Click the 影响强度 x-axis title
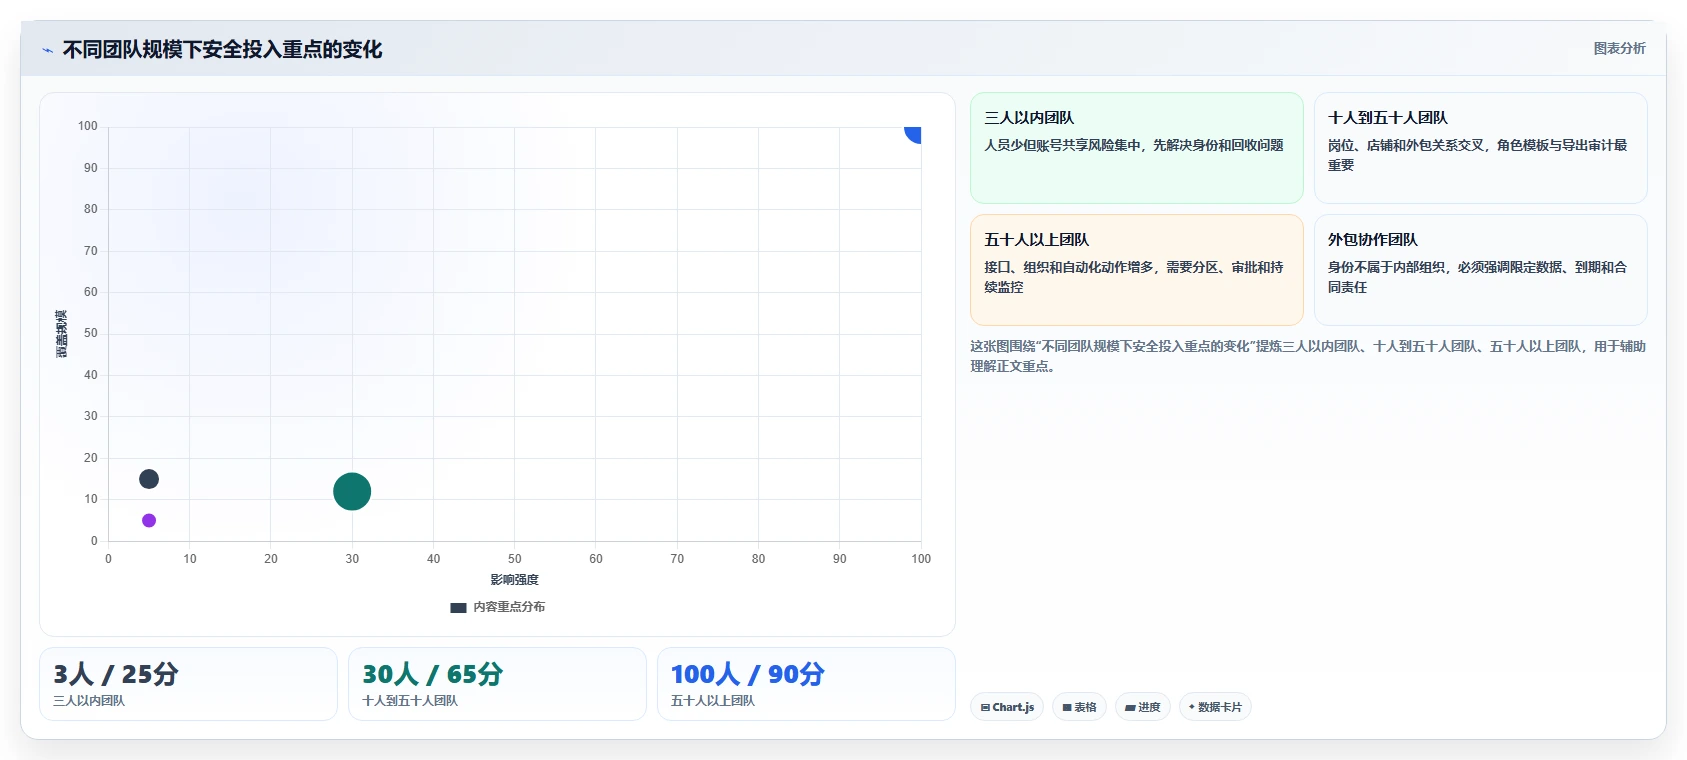The height and width of the screenshot is (760, 1687). click(514, 580)
